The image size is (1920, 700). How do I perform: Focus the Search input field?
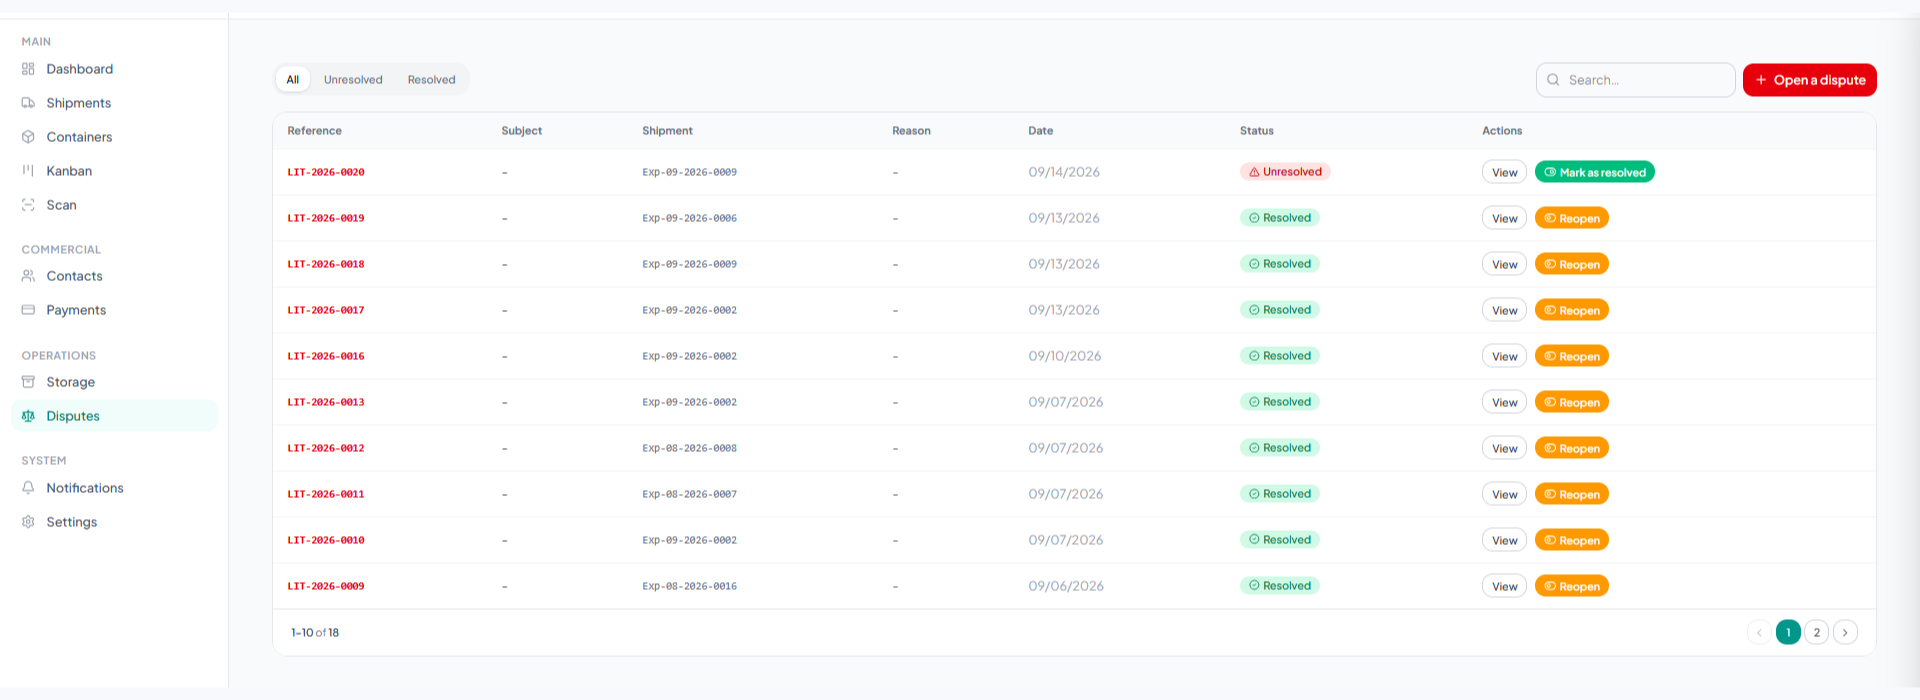1635,80
